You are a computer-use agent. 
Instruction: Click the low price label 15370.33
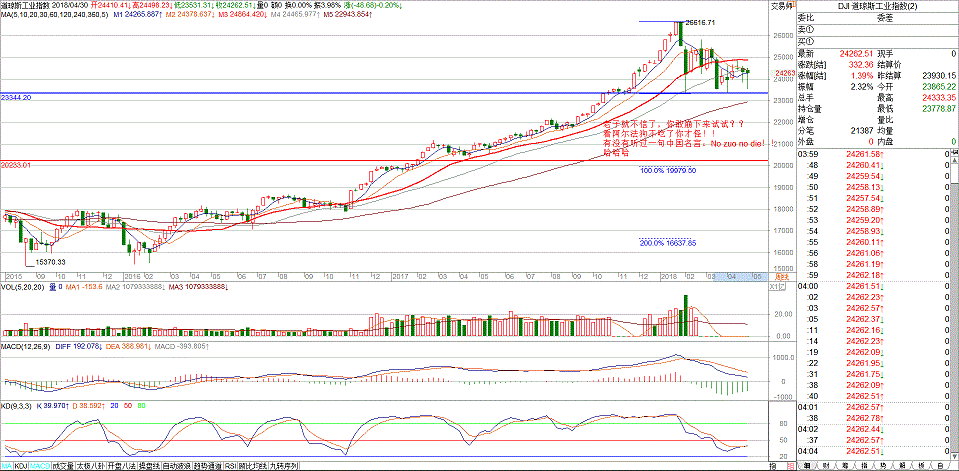51,261
